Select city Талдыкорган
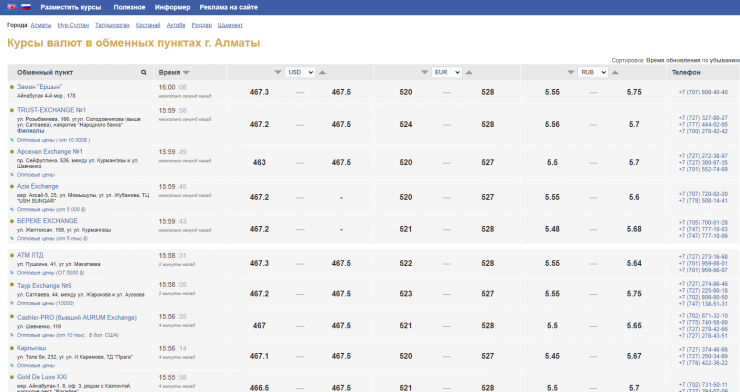 tap(112, 25)
